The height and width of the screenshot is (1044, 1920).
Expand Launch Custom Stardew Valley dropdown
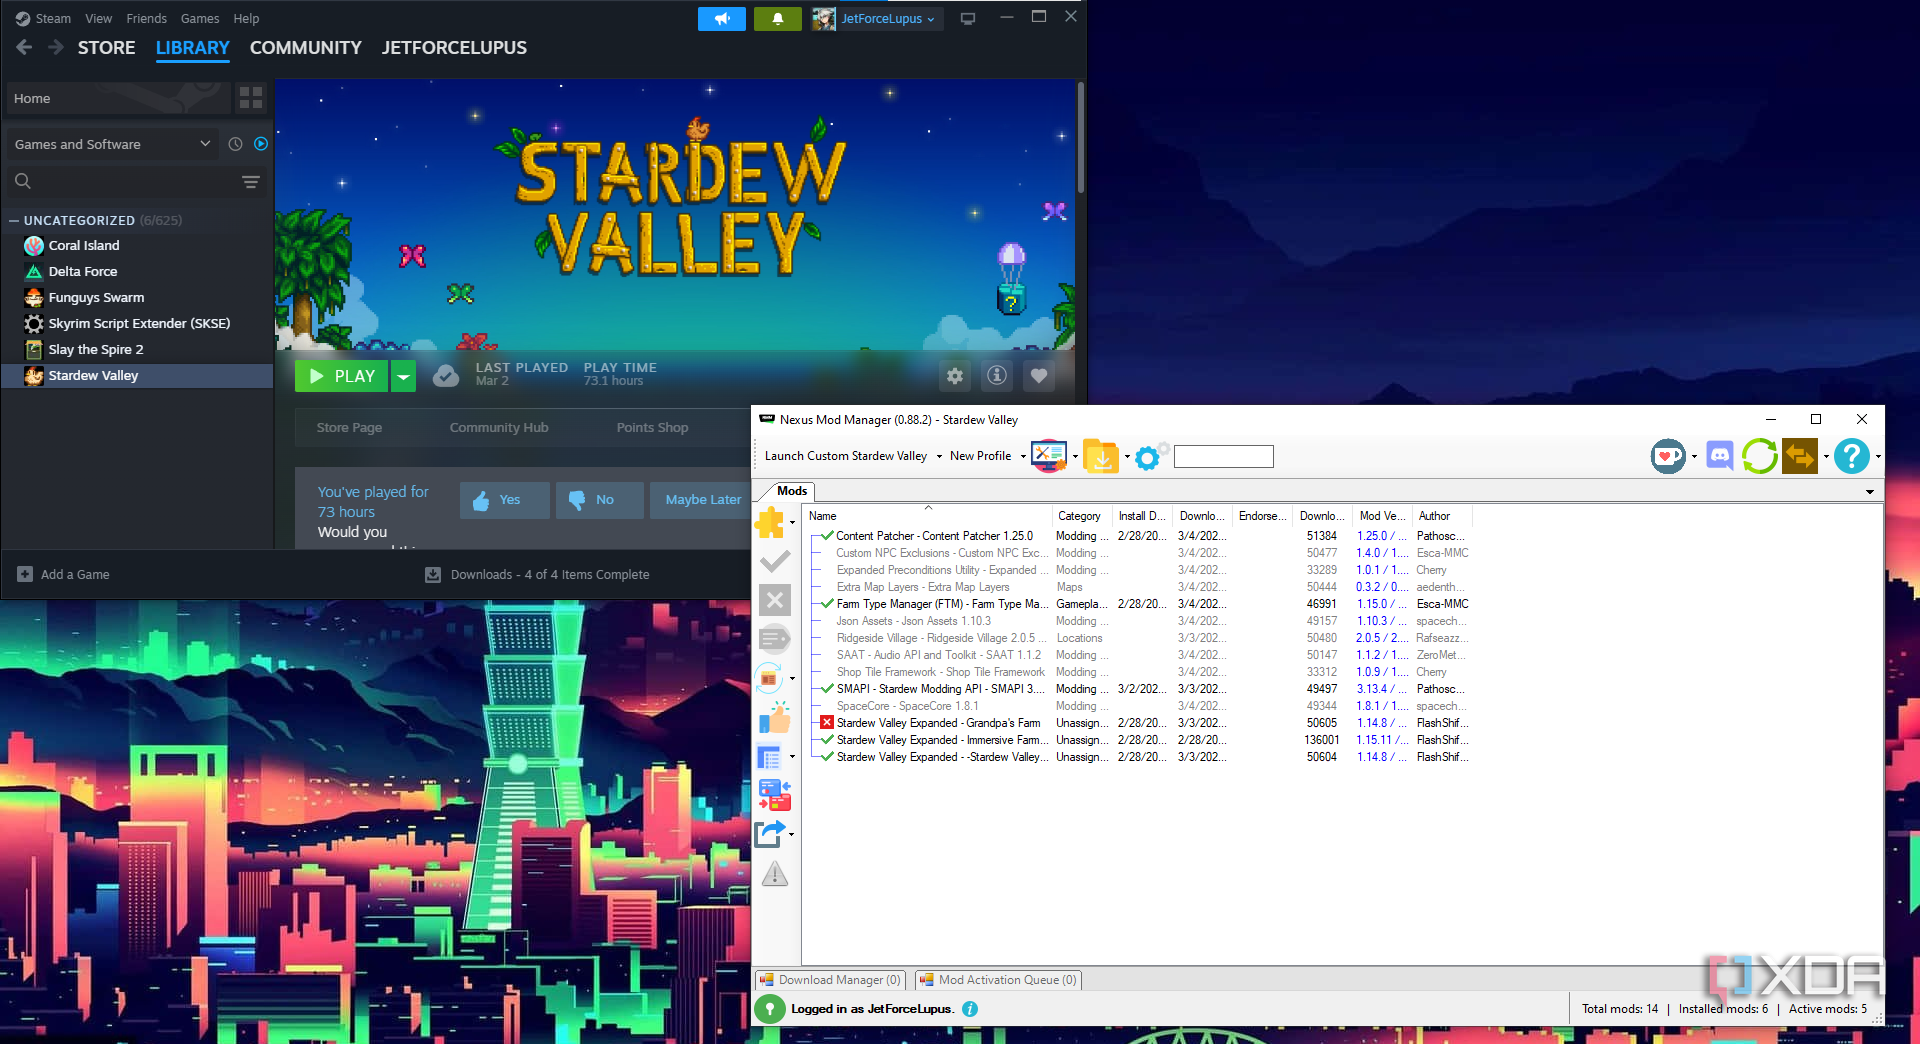(939, 456)
